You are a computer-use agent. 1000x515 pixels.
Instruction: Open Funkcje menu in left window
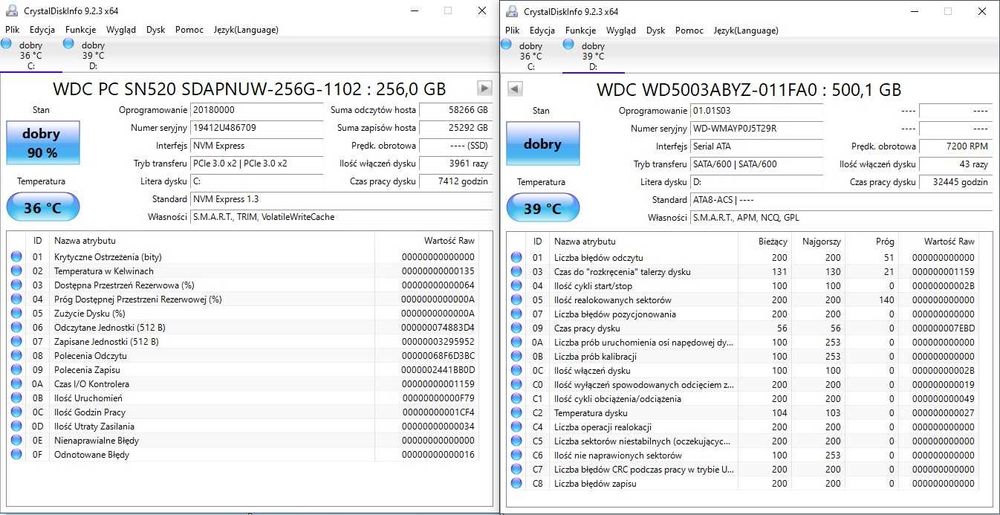[x=80, y=29]
